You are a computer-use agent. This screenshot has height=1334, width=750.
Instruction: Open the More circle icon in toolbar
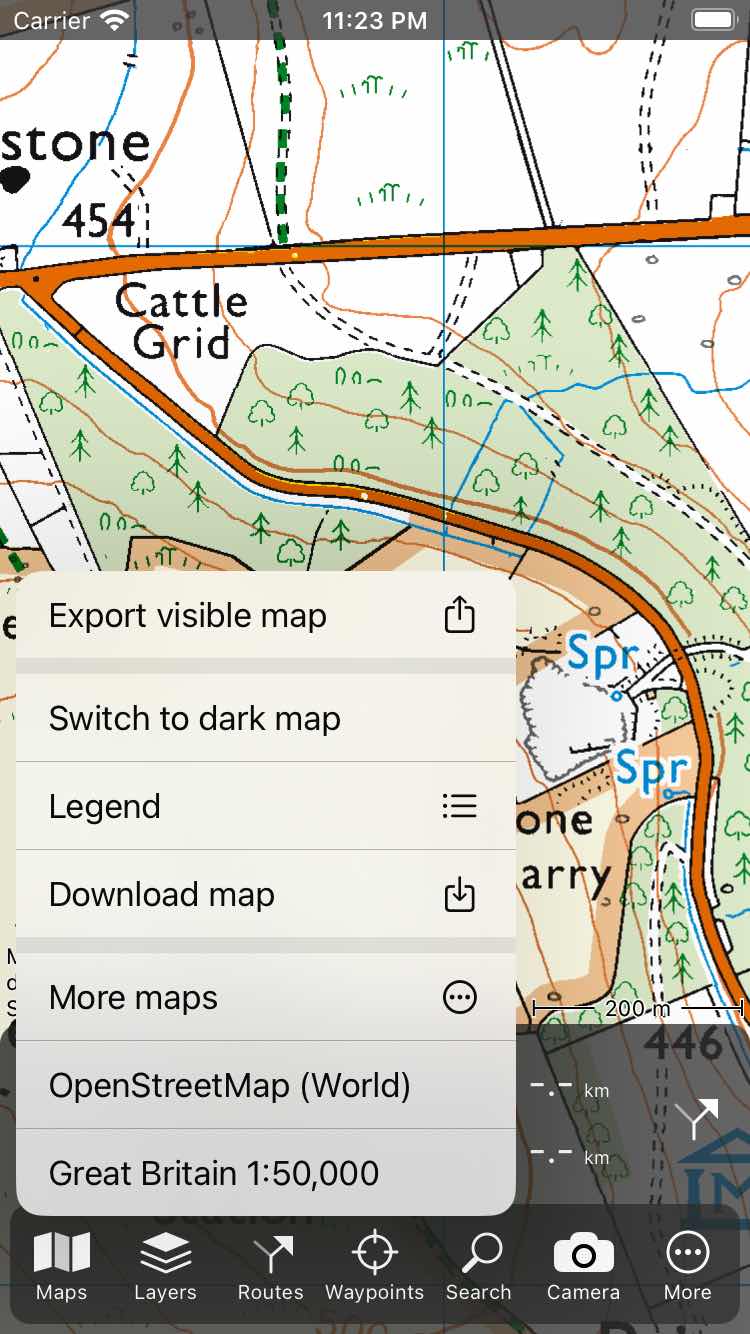click(688, 1252)
